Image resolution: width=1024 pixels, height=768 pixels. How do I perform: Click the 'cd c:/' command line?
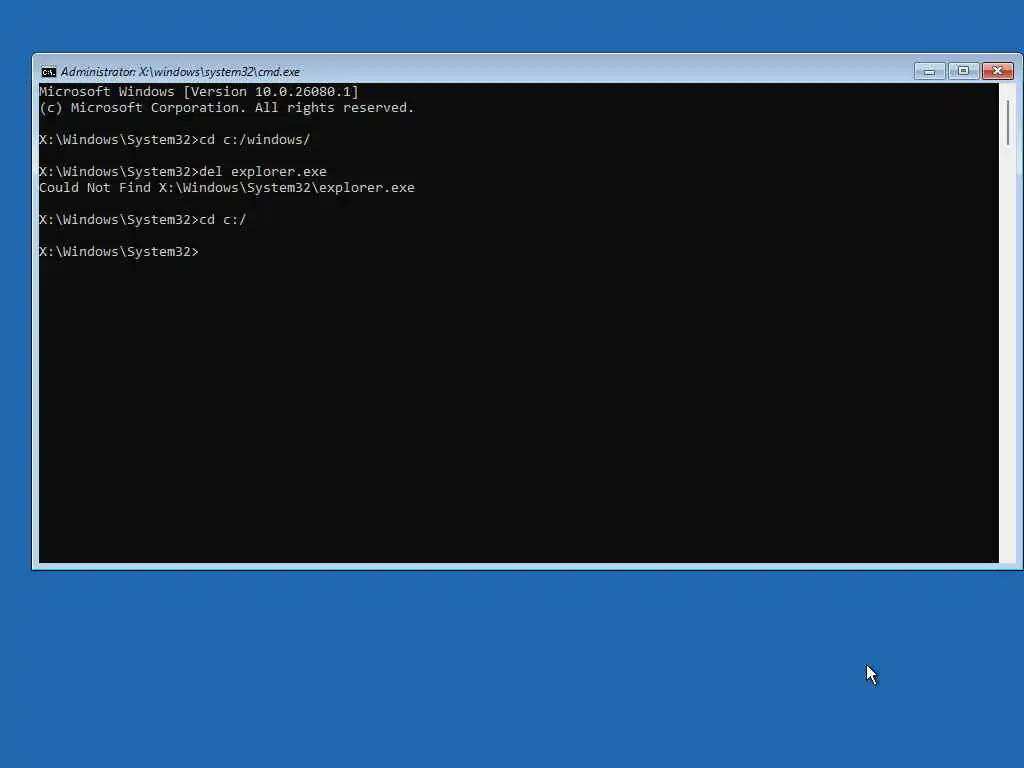(143, 220)
